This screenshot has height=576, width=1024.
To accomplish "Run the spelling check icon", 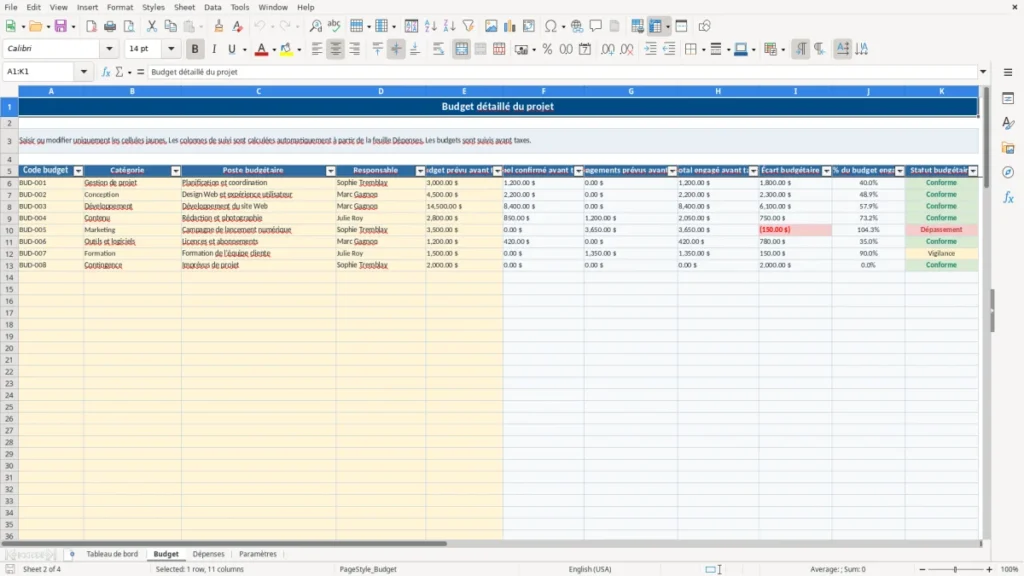I will [x=334, y=26].
